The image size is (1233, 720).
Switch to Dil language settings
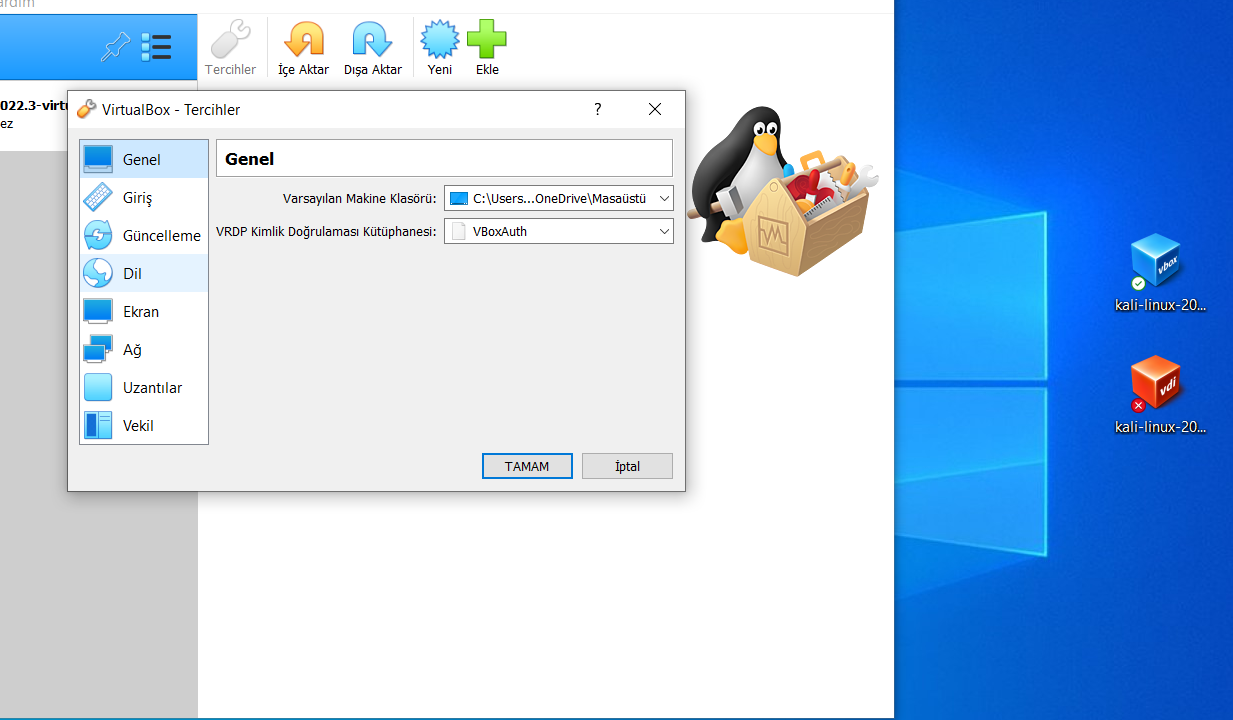click(x=144, y=274)
